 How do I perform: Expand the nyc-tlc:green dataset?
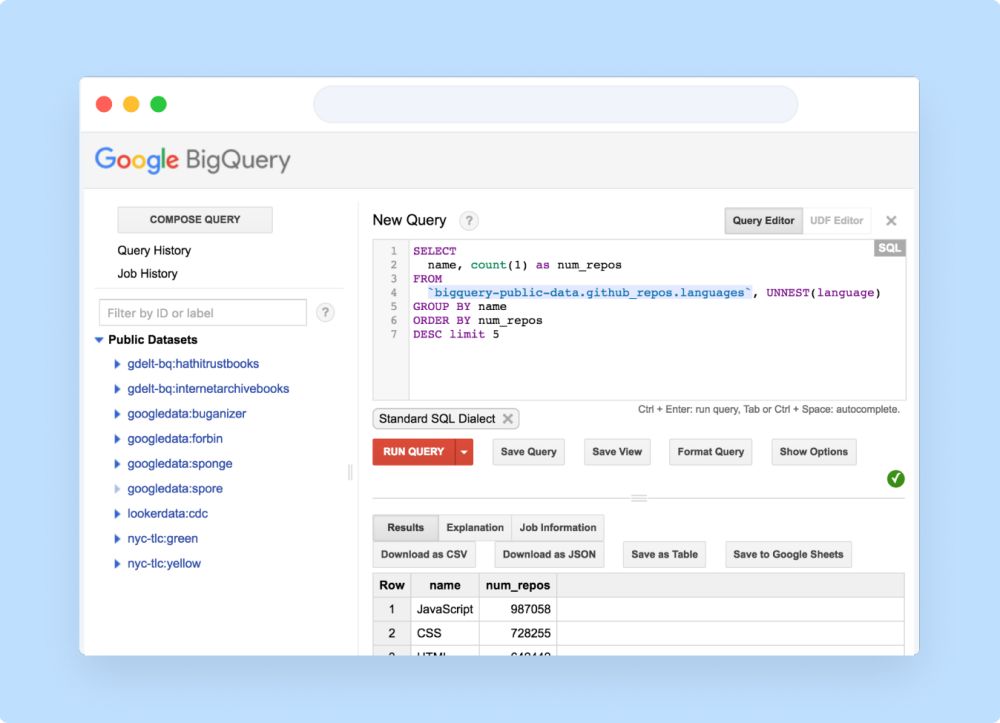(117, 539)
